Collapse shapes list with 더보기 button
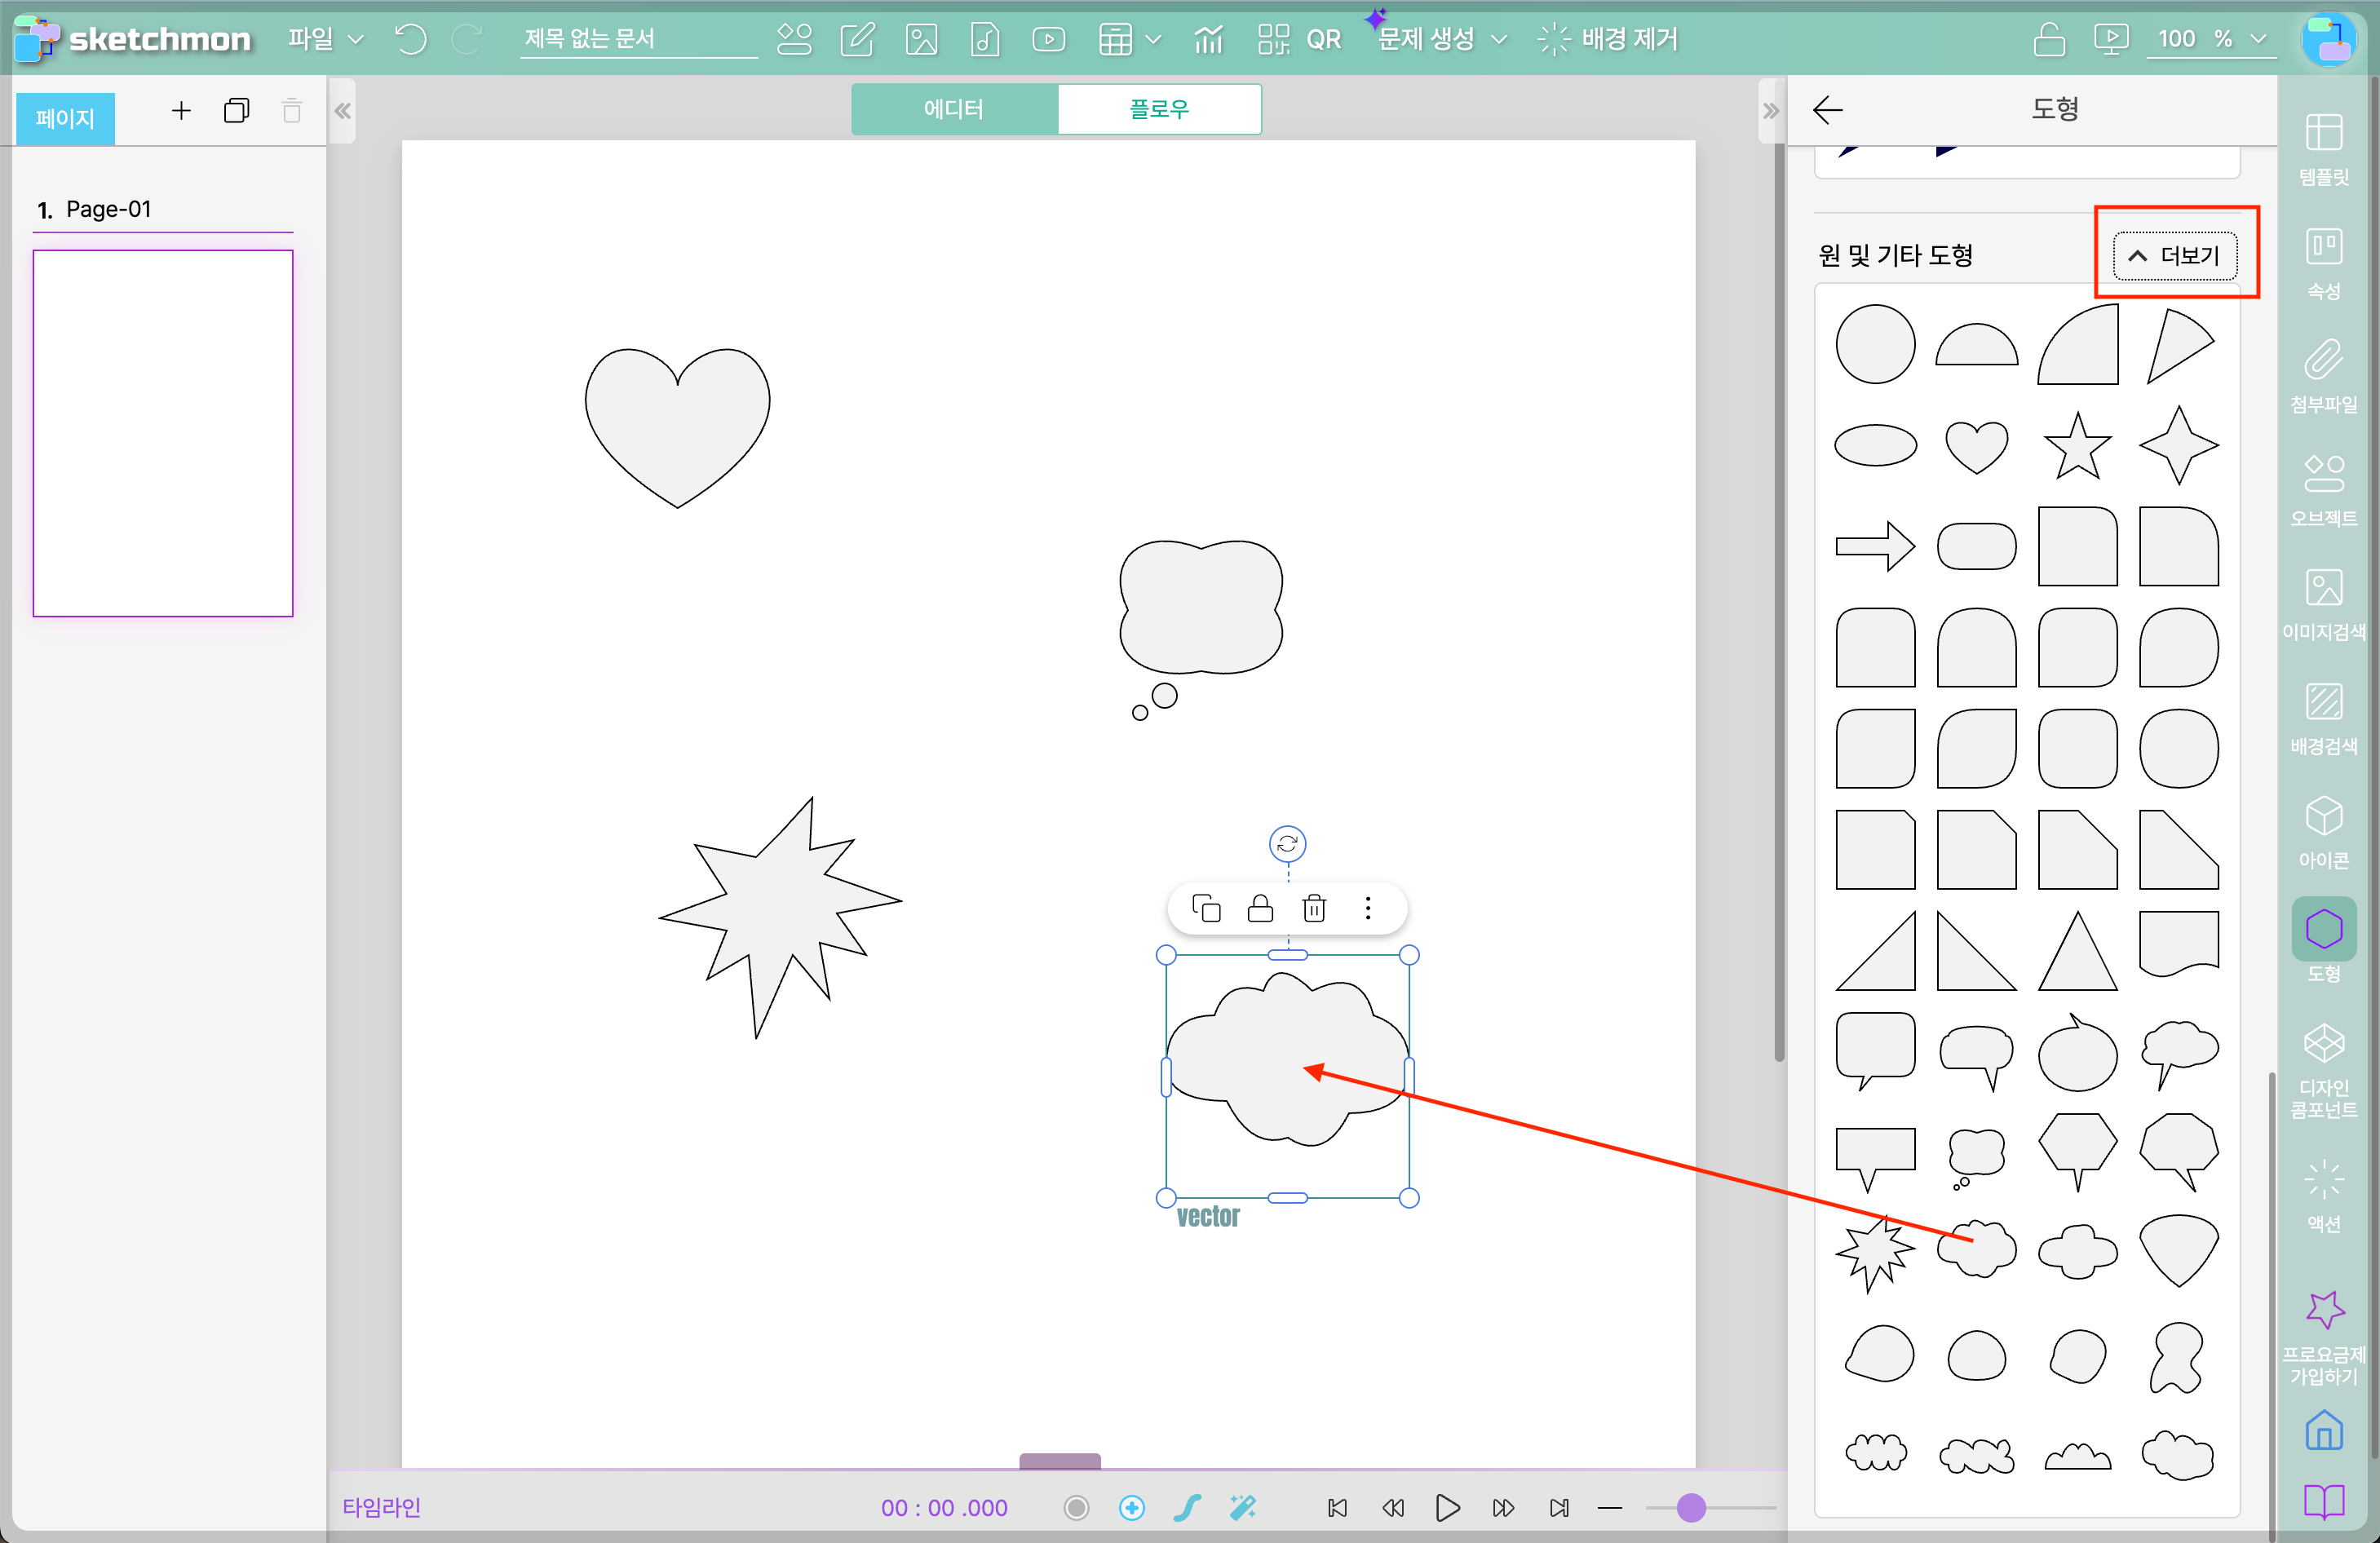 [2175, 255]
